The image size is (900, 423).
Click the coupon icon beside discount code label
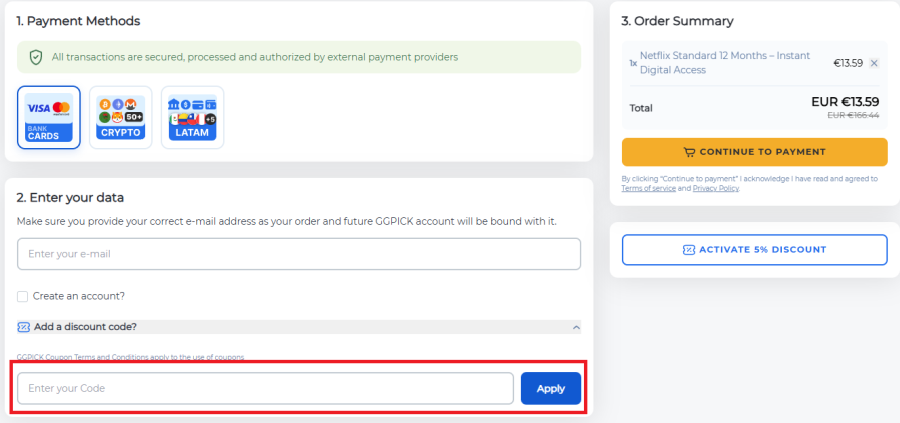23,327
